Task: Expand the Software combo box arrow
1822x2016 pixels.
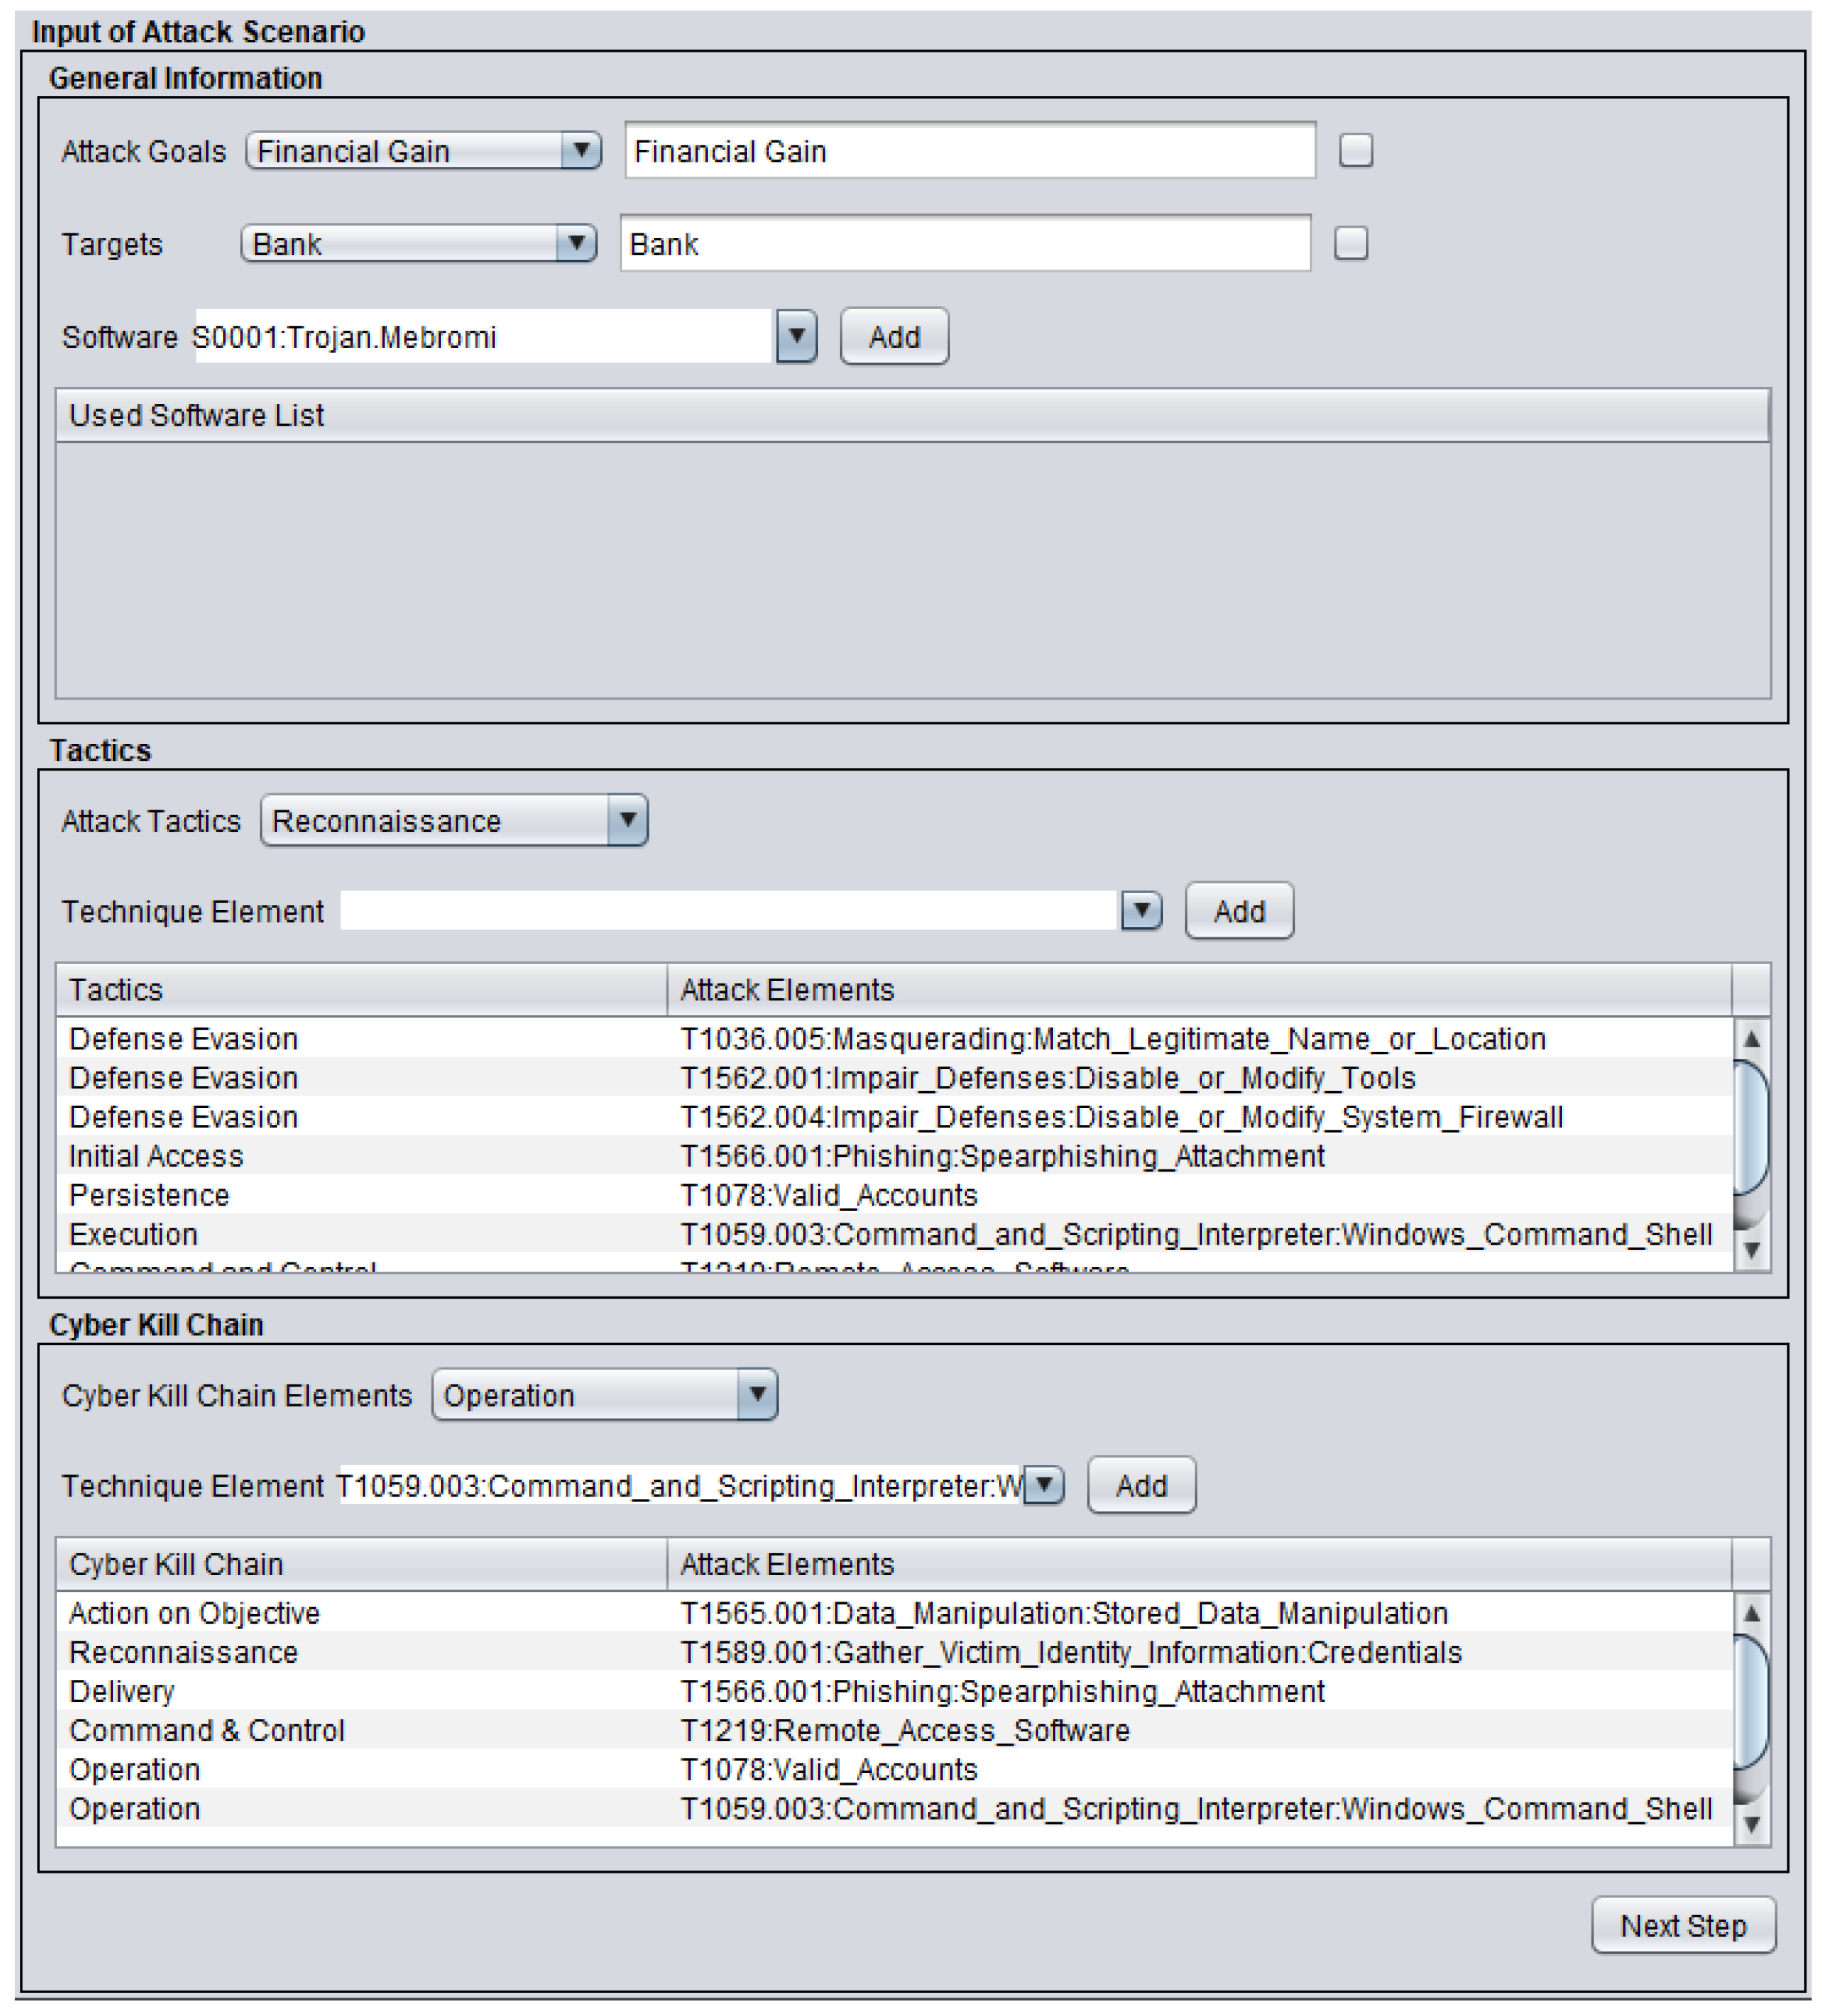Action: click(x=796, y=337)
